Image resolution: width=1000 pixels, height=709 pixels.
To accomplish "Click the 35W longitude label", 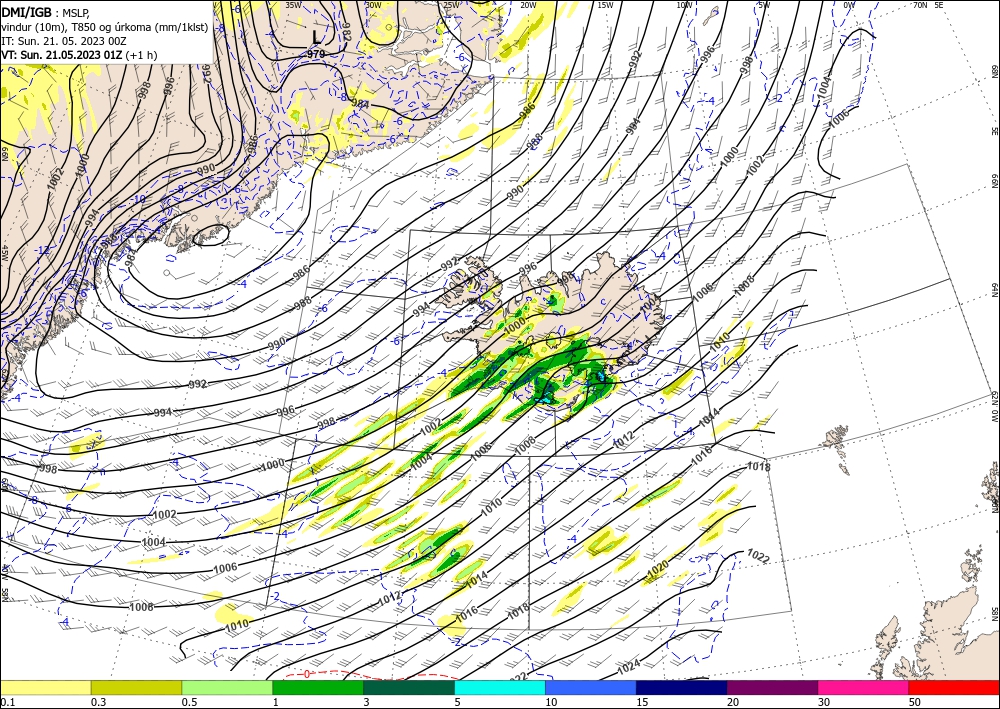I will pyautogui.click(x=293, y=5).
